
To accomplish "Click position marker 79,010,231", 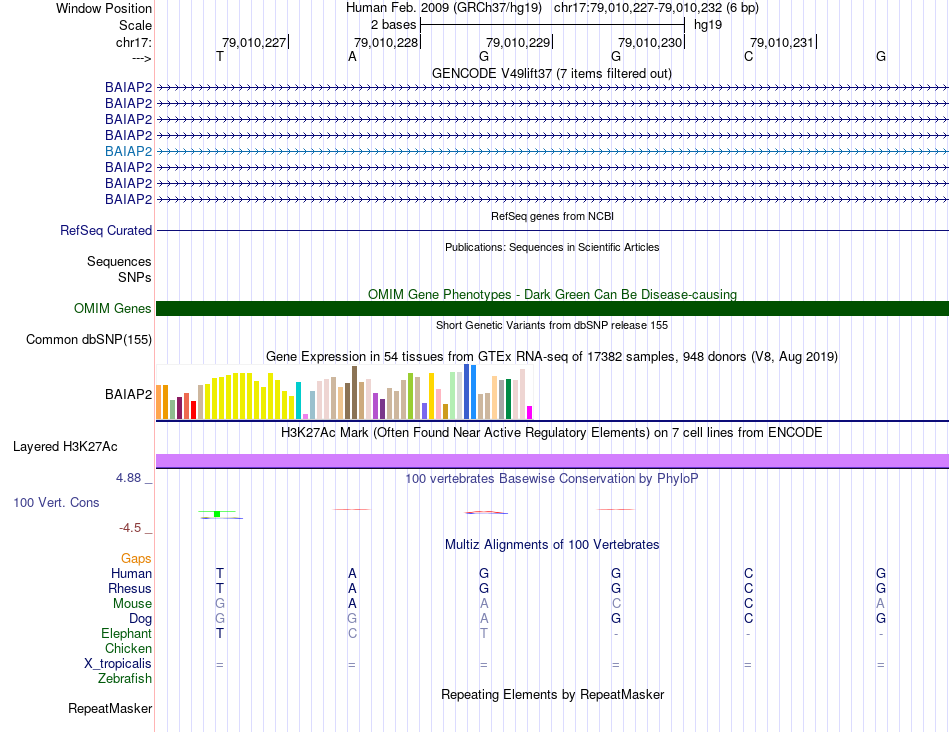I will point(782,42).
